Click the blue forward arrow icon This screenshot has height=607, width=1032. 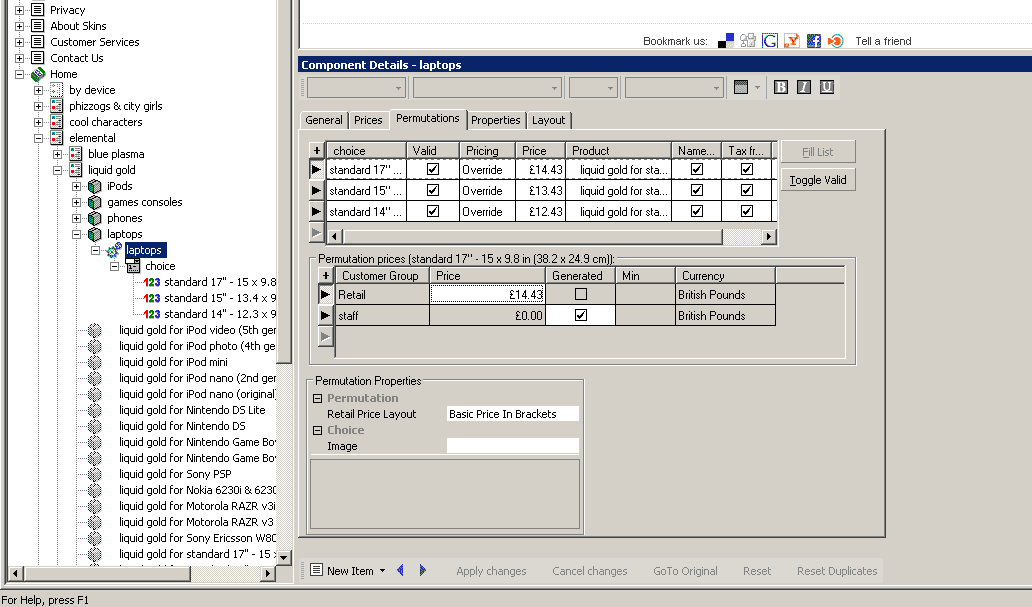(423, 571)
